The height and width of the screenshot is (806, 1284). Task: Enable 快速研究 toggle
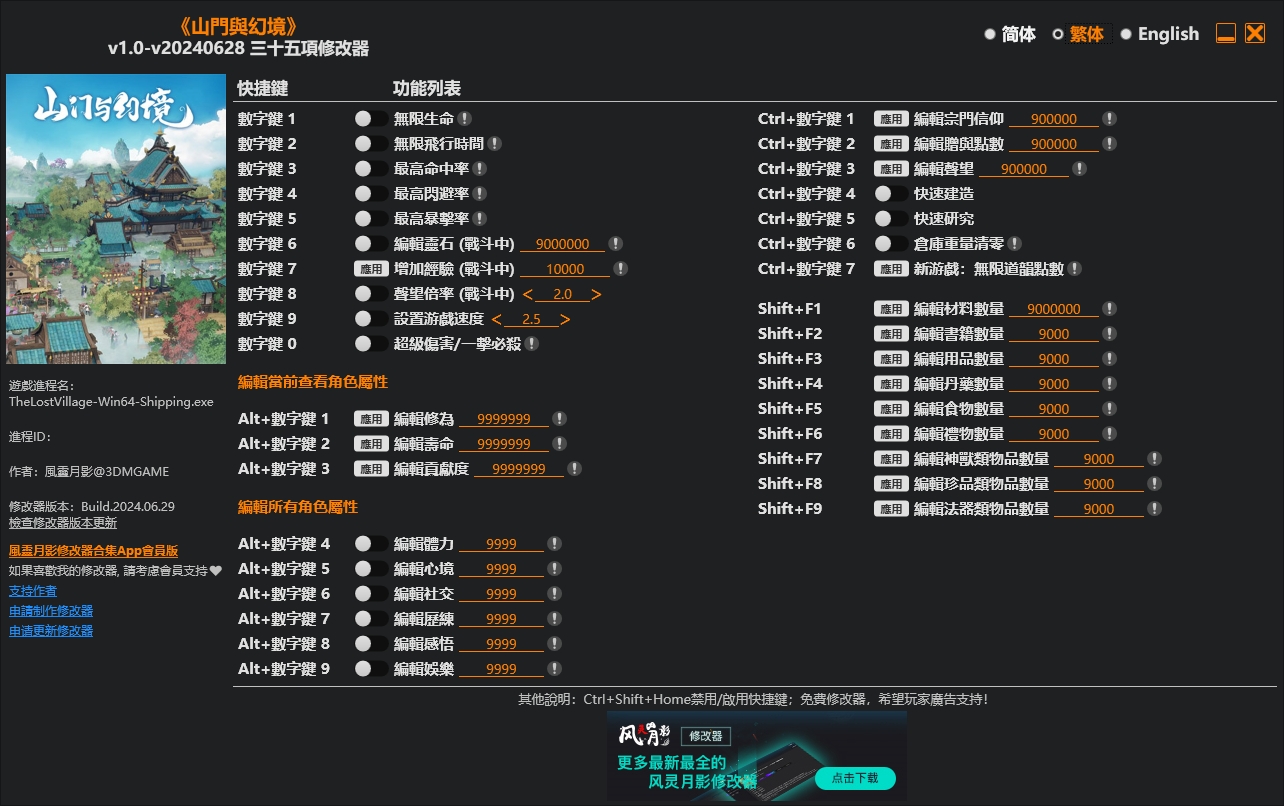[x=891, y=219]
